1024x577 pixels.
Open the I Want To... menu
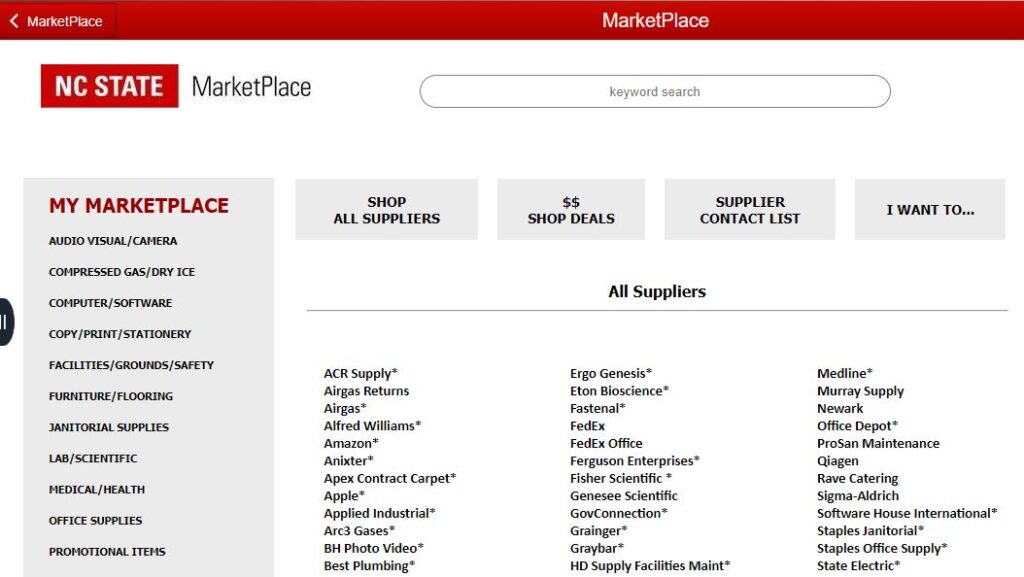(x=930, y=210)
